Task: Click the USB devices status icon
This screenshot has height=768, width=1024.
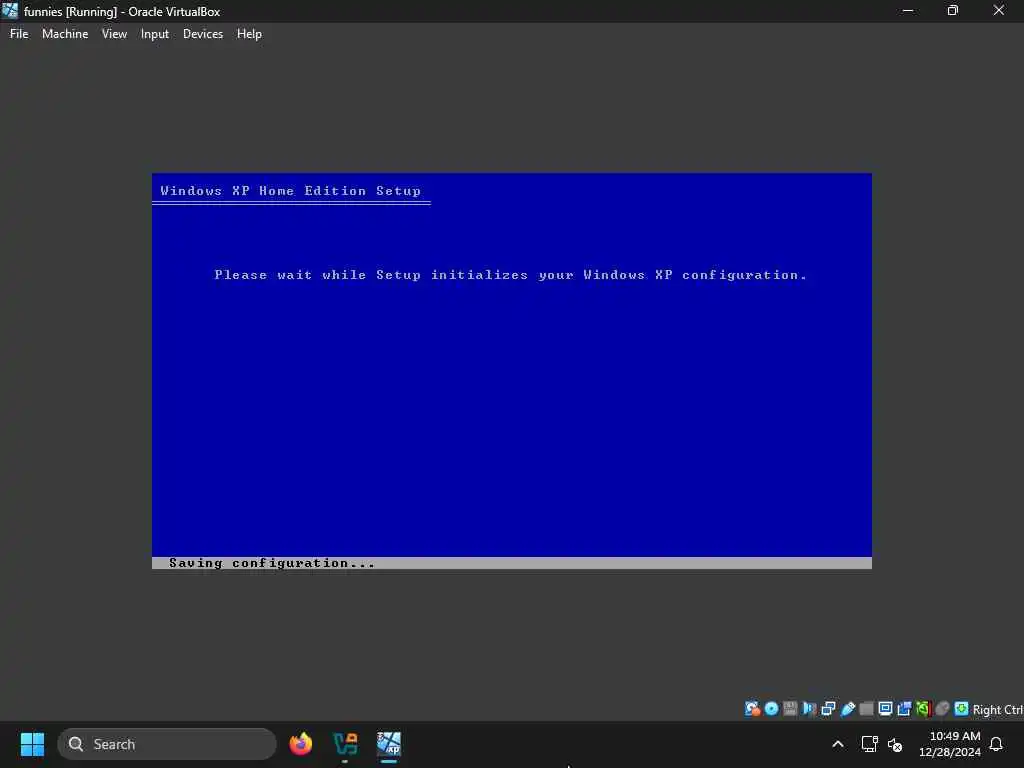Action: (x=848, y=709)
